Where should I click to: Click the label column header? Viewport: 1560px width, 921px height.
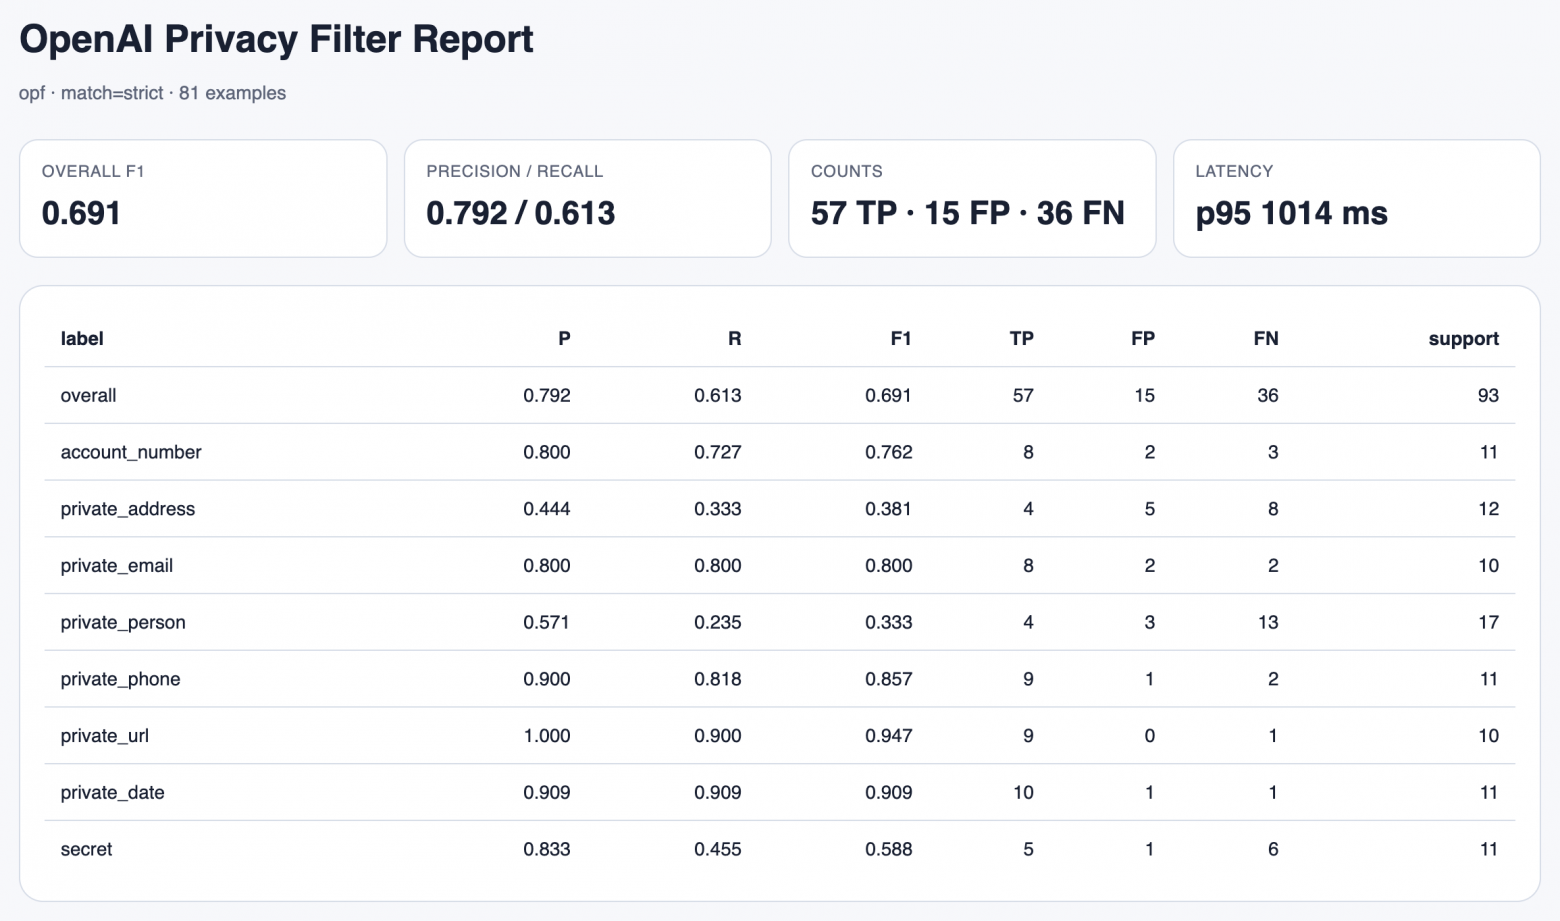pos(82,339)
